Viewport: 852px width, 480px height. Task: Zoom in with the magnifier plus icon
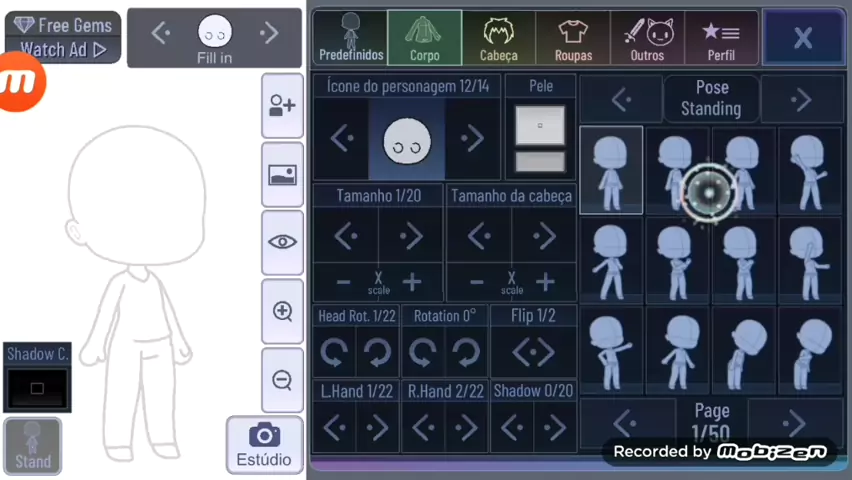pyautogui.click(x=282, y=311)
